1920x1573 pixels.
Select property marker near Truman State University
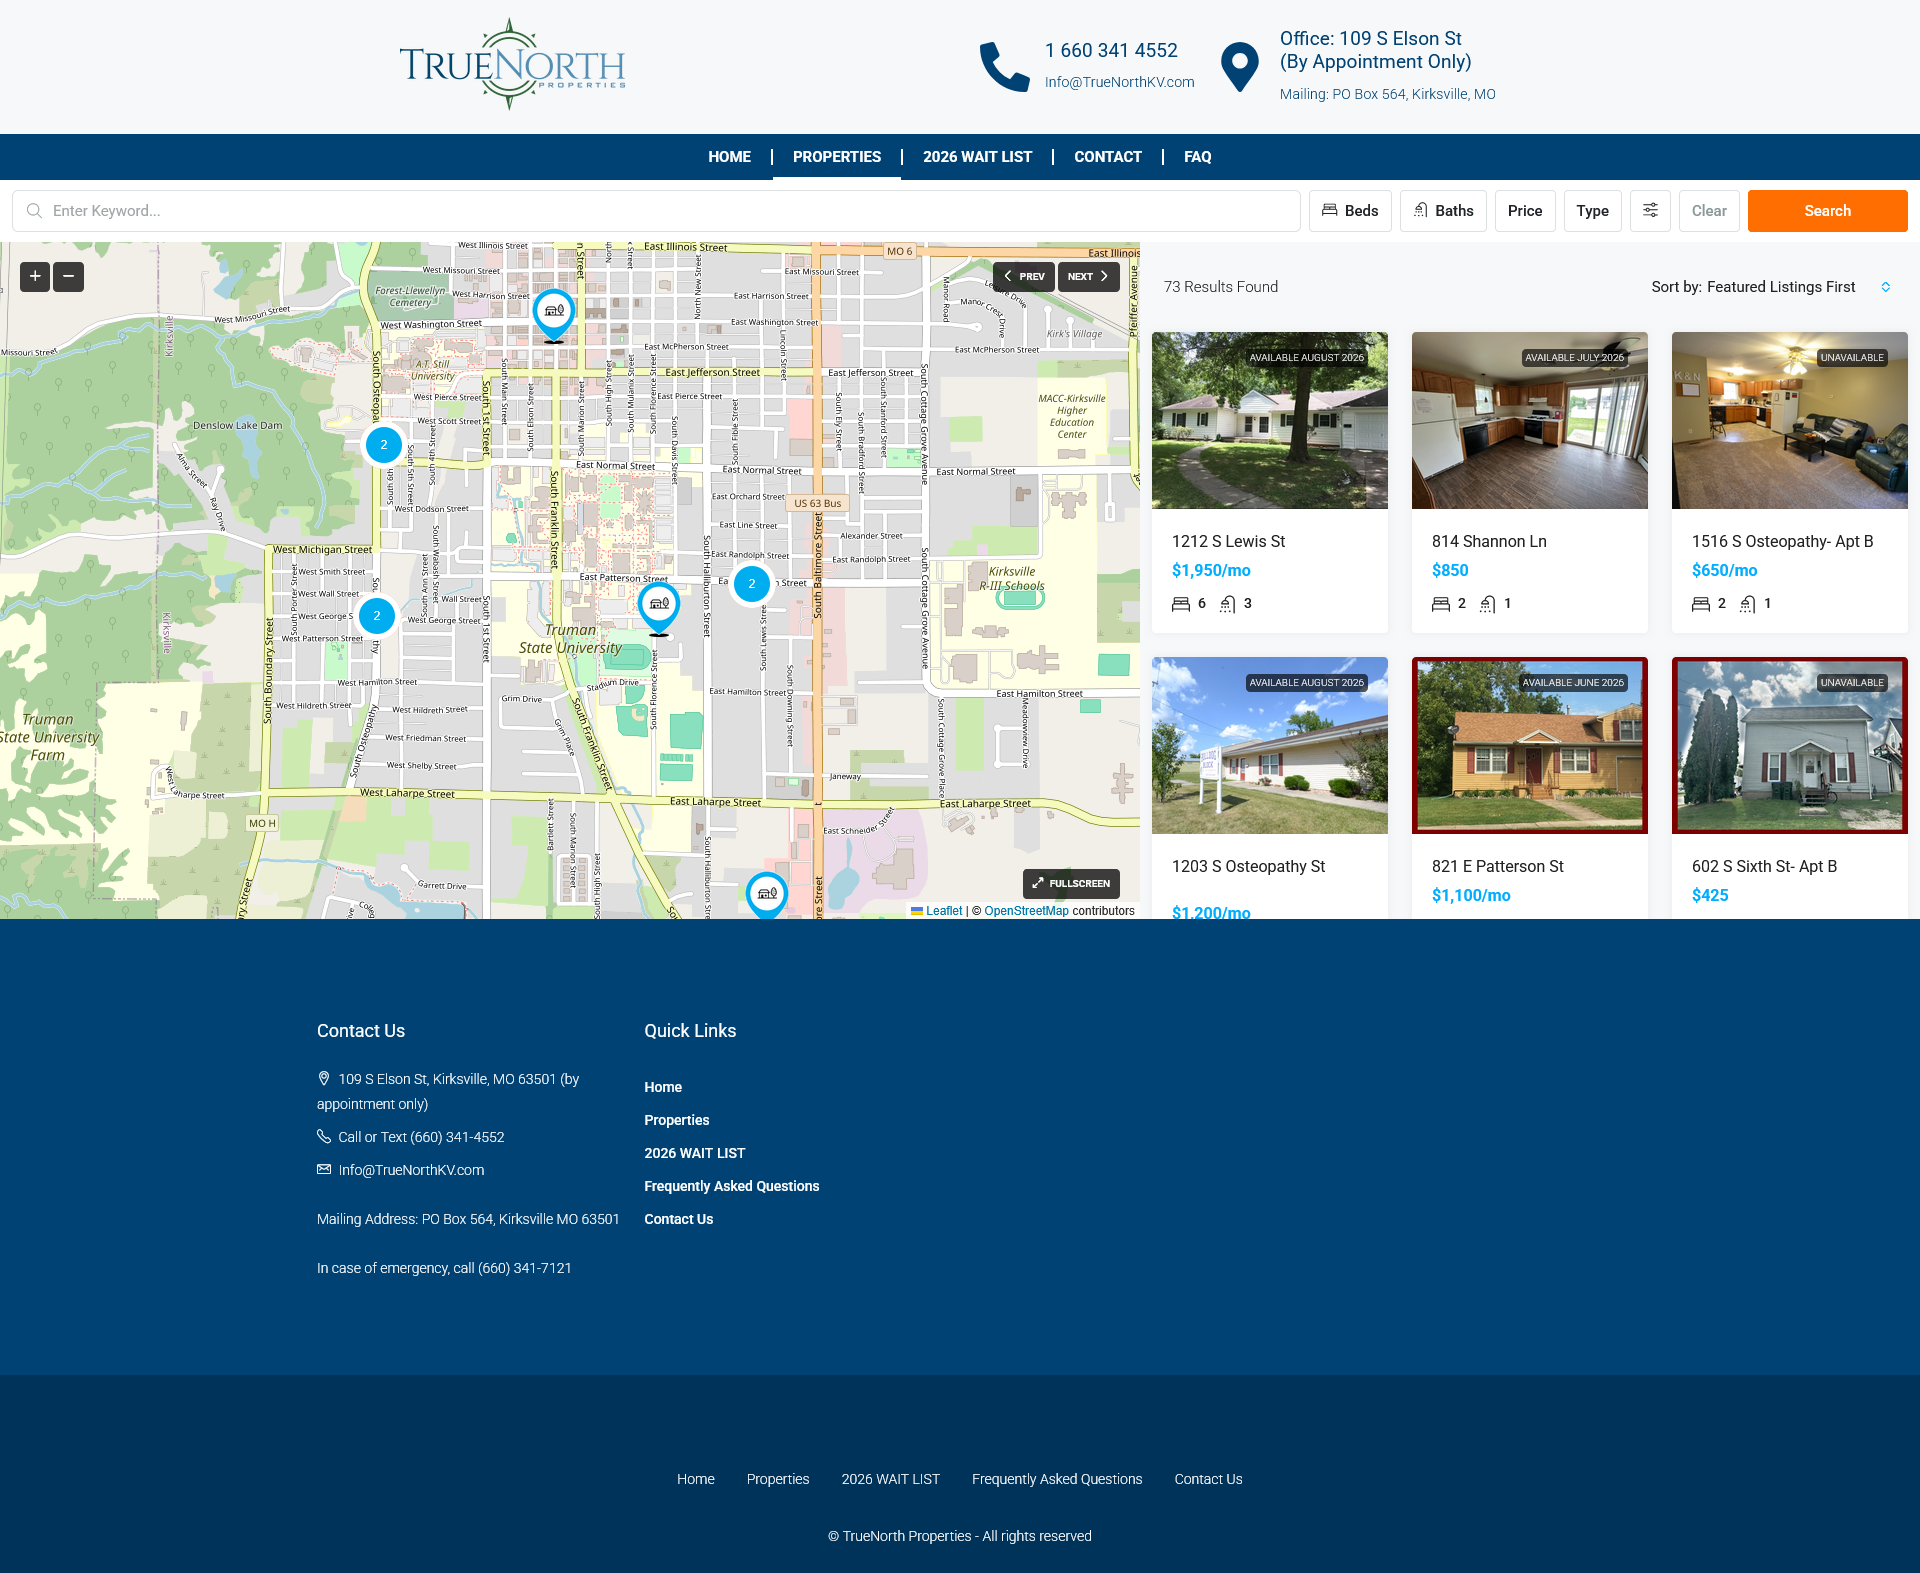click(x=659, y=605)
